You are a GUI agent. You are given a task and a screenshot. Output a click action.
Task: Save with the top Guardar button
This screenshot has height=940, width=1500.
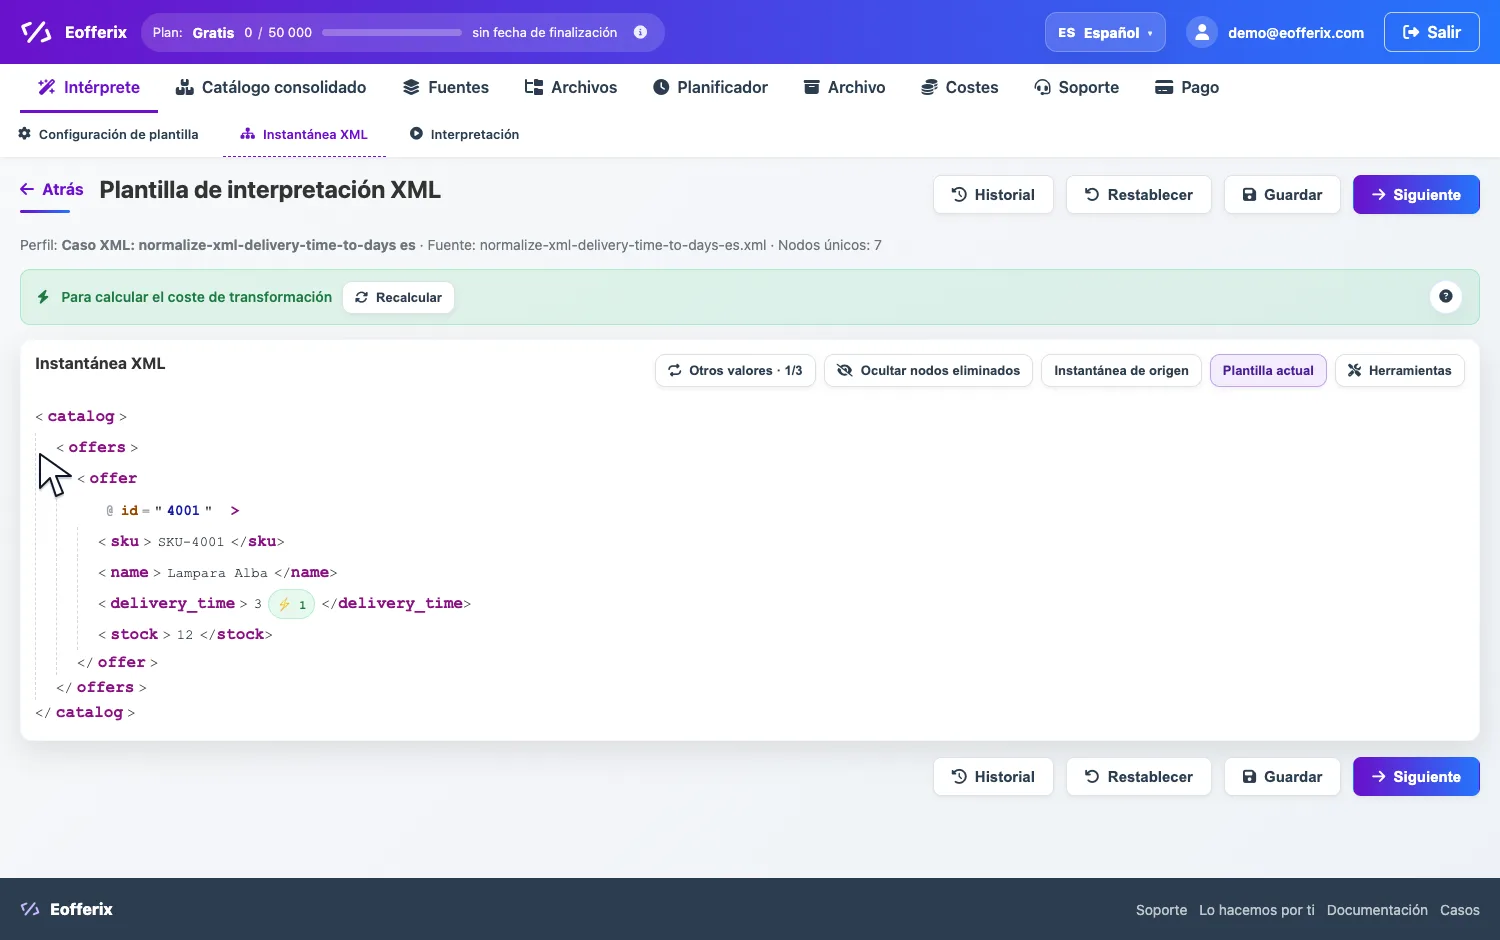[x=1282, y=195]
